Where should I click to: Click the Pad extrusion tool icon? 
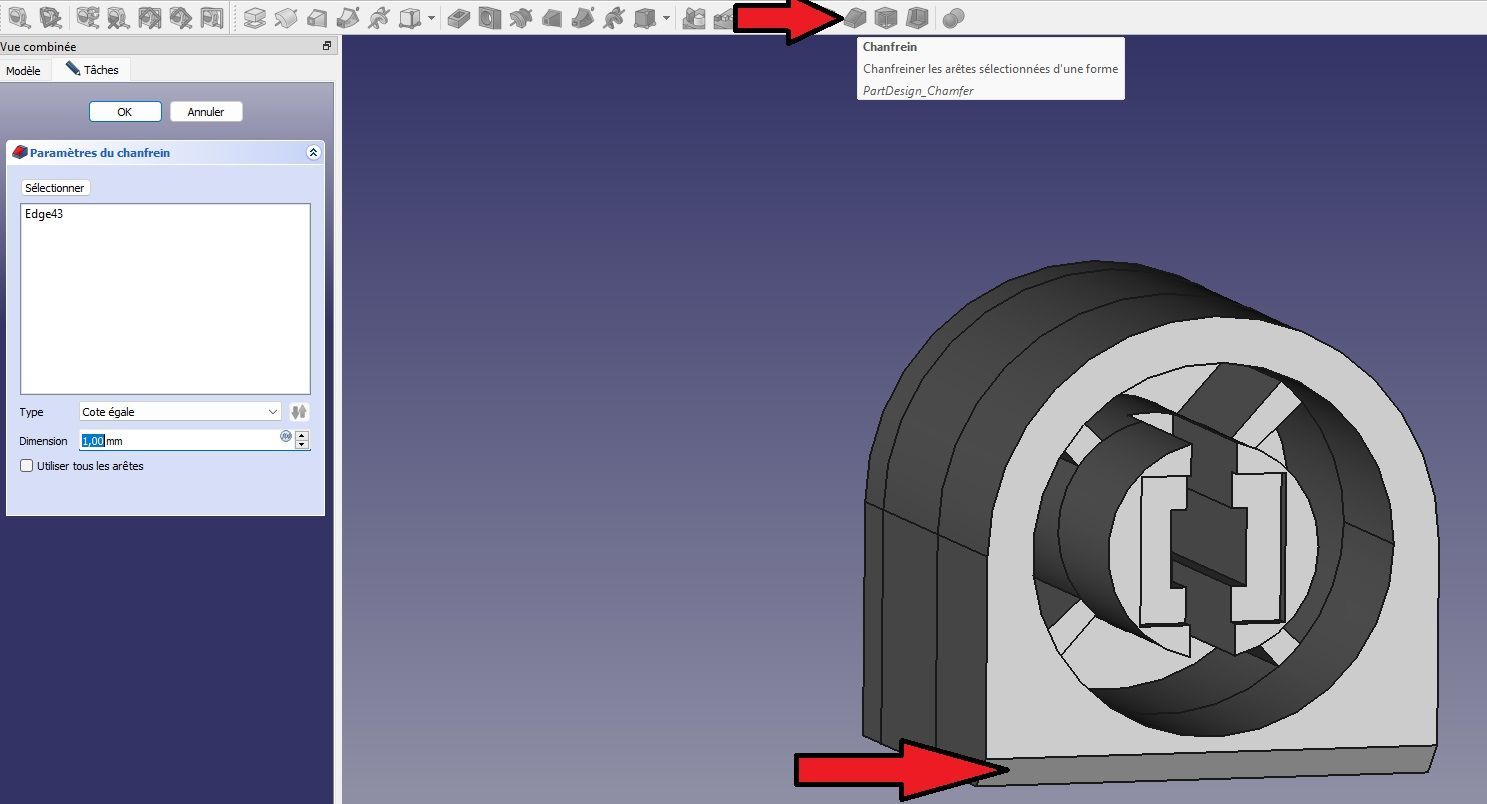point(255,17)
